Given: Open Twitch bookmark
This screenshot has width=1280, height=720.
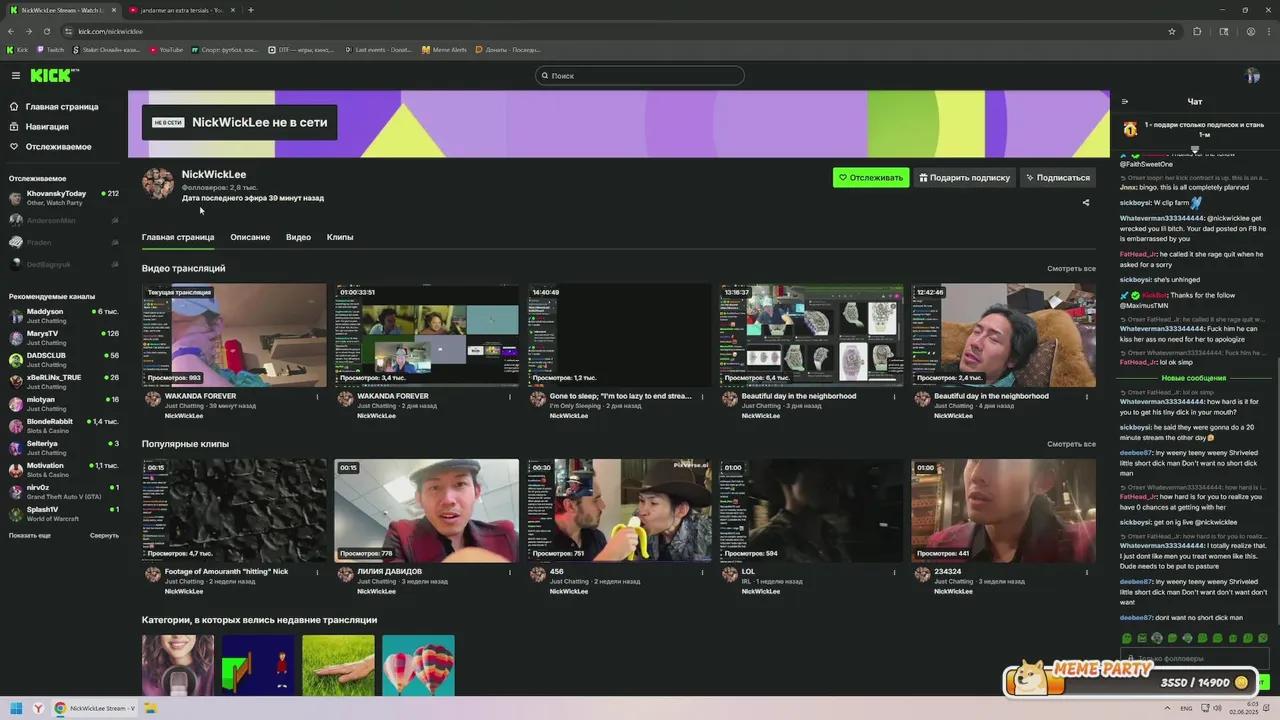Looking at the screenshot, I should (50, 49).
